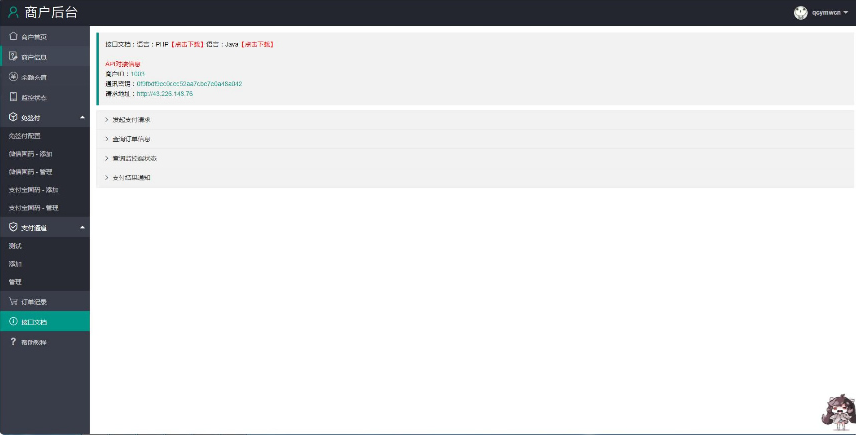Click the 商户后台 person logo icon
The image size is (856, 435).
tap(12, 13)
